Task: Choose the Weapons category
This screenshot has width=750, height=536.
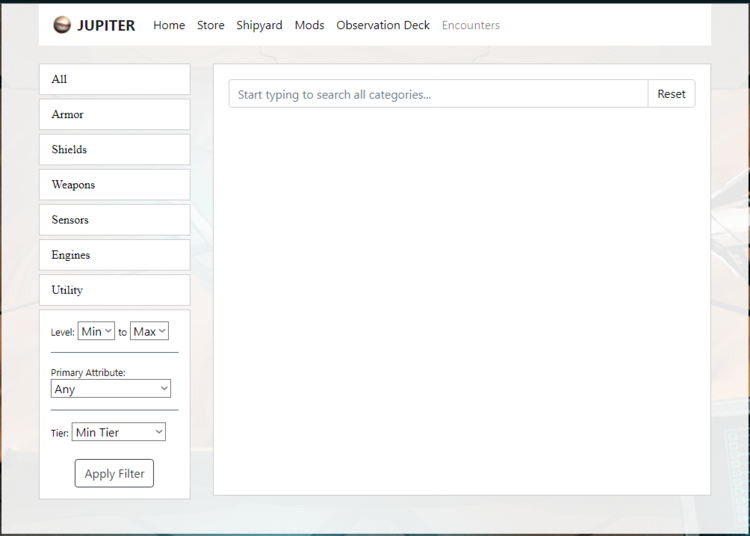Action: 114,185
